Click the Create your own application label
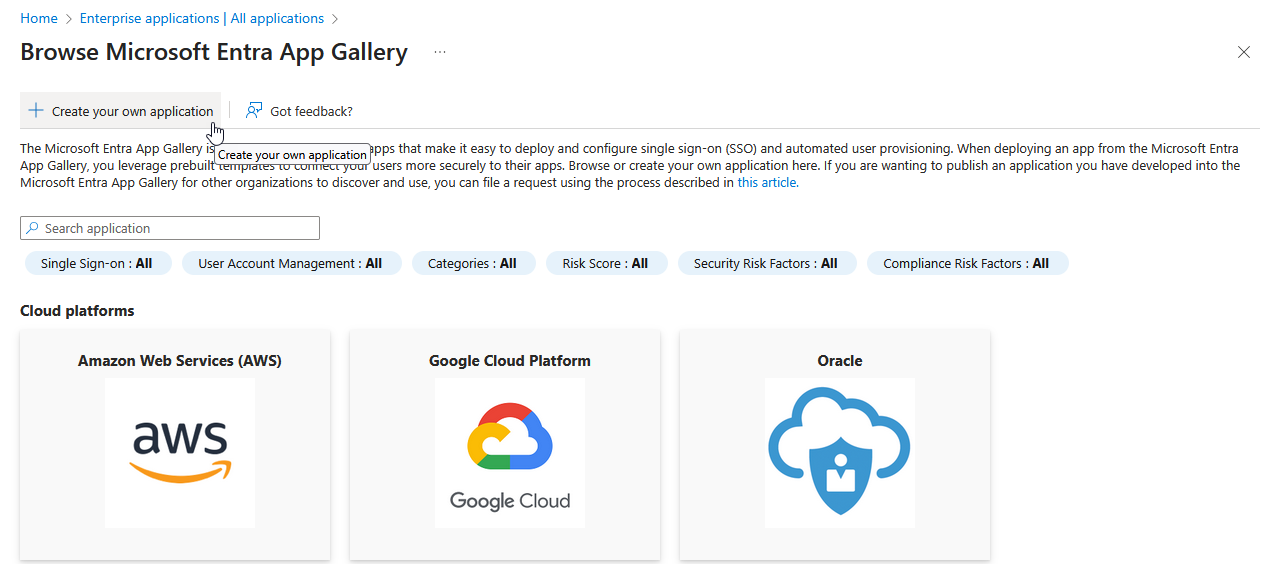 tap(133, 111)
